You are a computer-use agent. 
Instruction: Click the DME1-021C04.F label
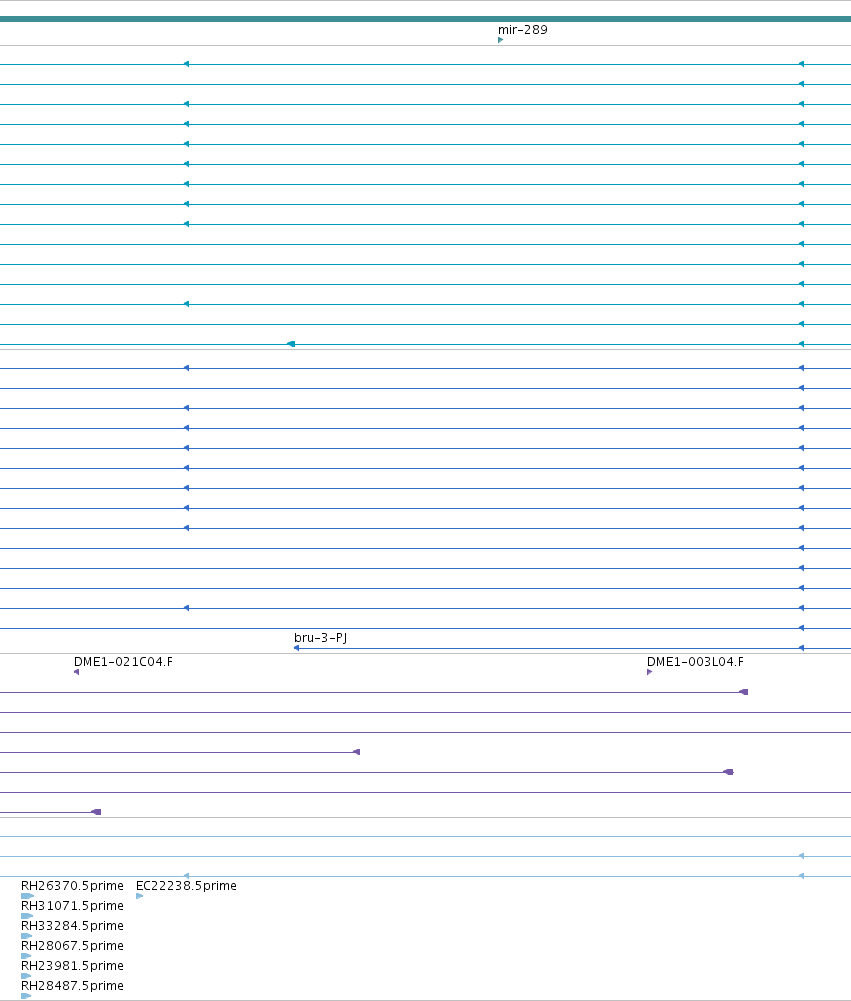click(x=123, y=661)
